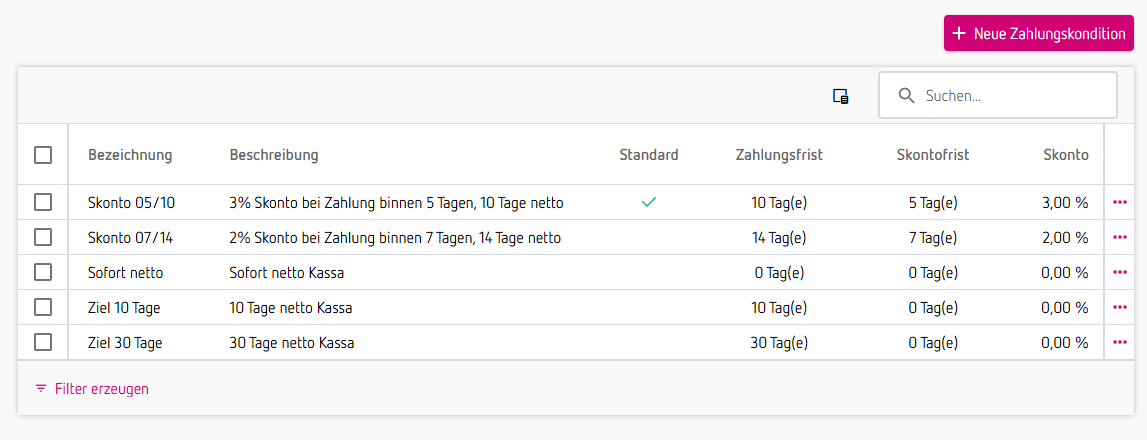Select the Ziel 30 Tage row checkbox

(43, 342)
